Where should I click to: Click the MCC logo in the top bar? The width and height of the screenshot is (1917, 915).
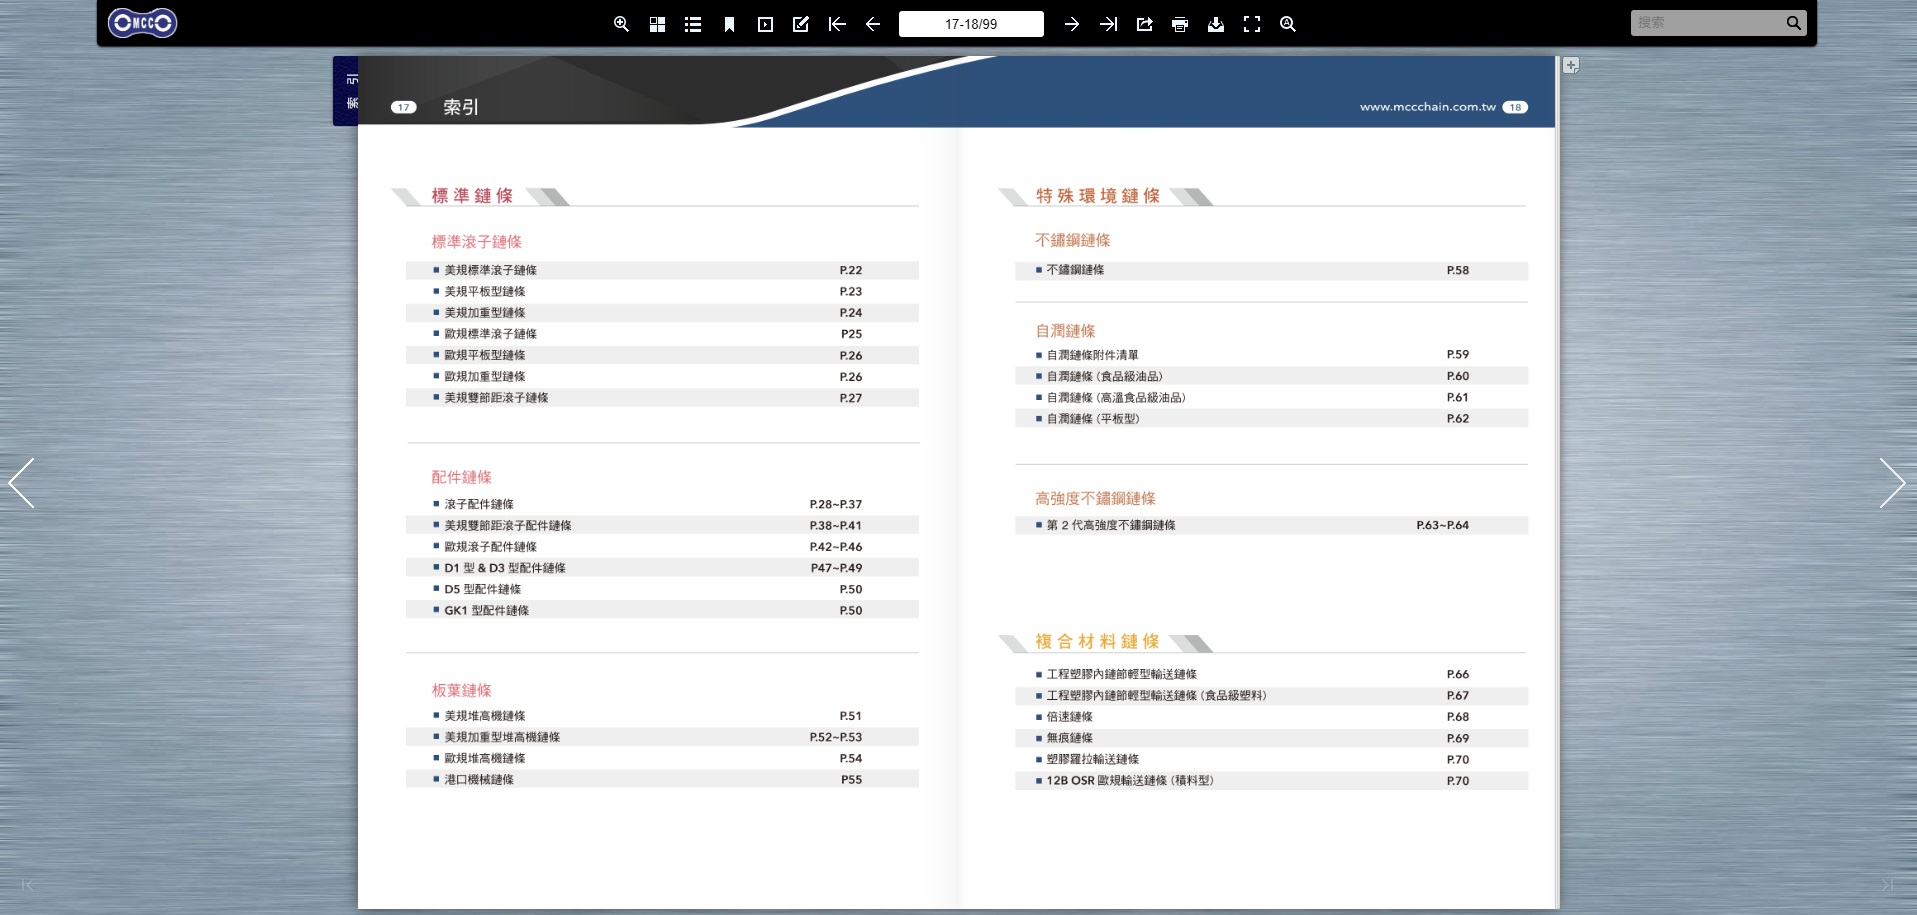(x=142, y=23)
